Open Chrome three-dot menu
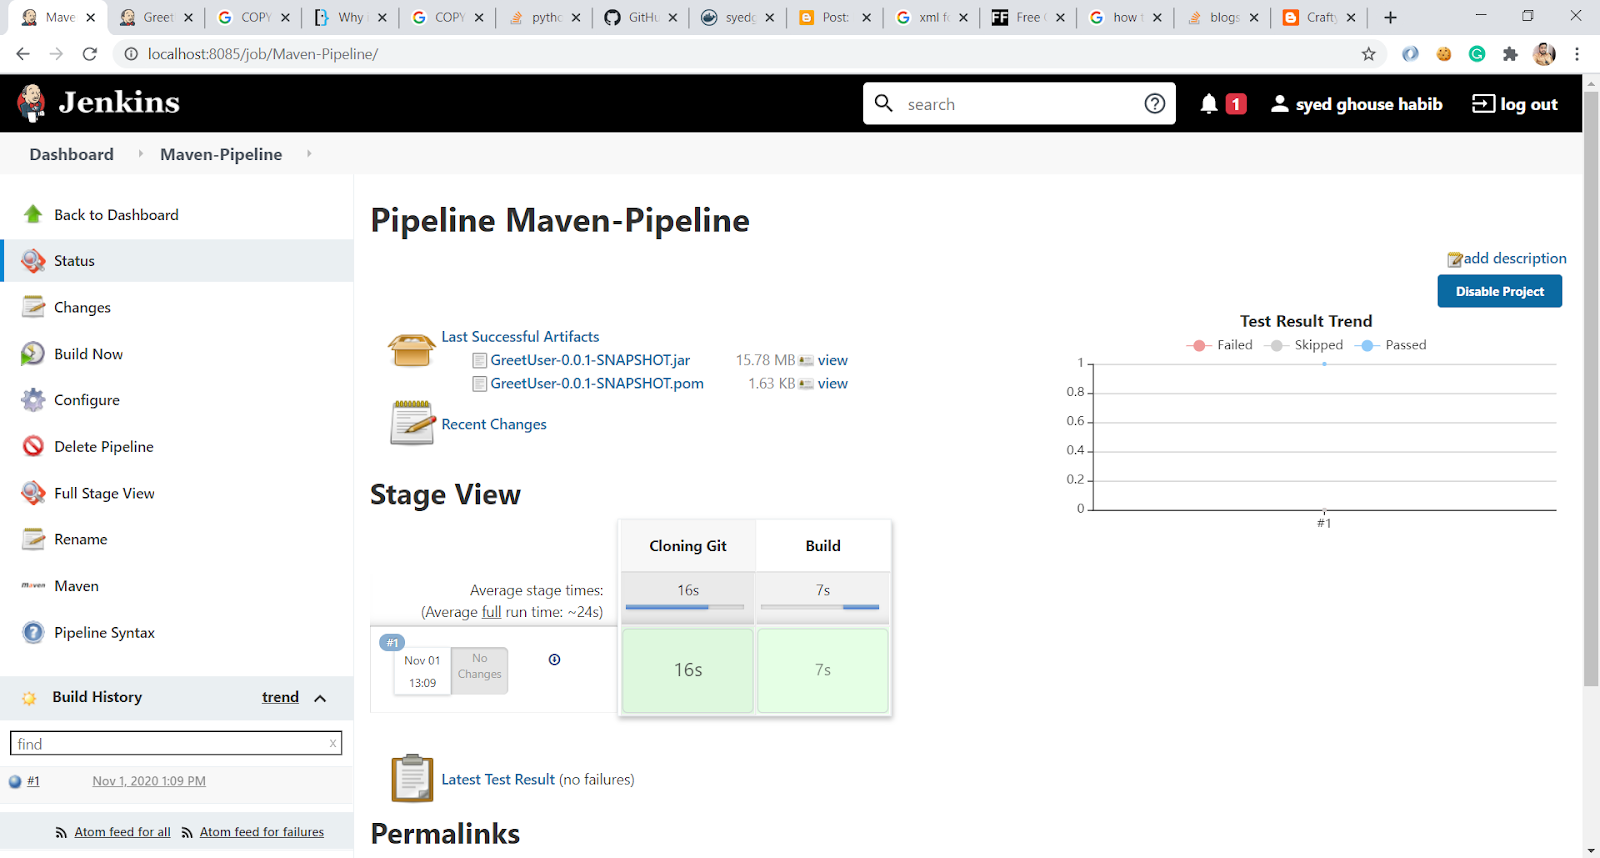1600x858 pixels. (x=1577, y=54)
